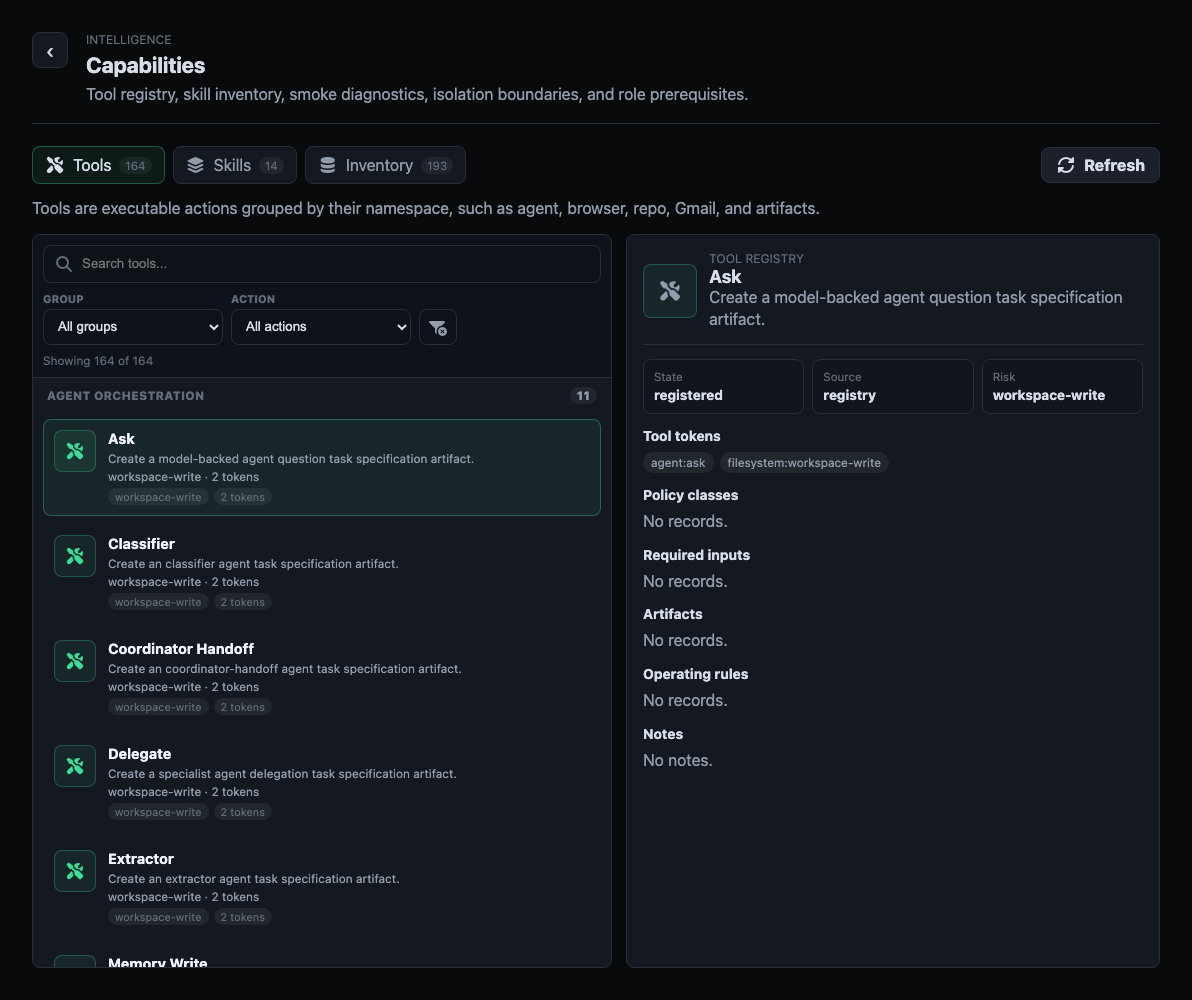Click the Inventory tab database icon
This screenshot has width=1192, height=1000.
pyautogui.click(x=328, y=165)
